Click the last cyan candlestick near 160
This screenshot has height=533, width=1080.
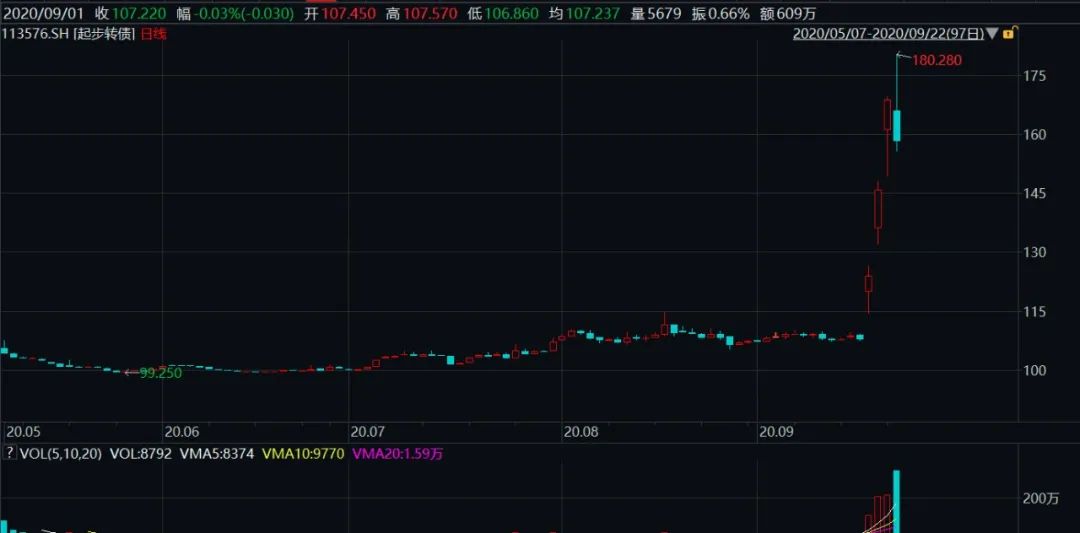click(x=897, y=126)
